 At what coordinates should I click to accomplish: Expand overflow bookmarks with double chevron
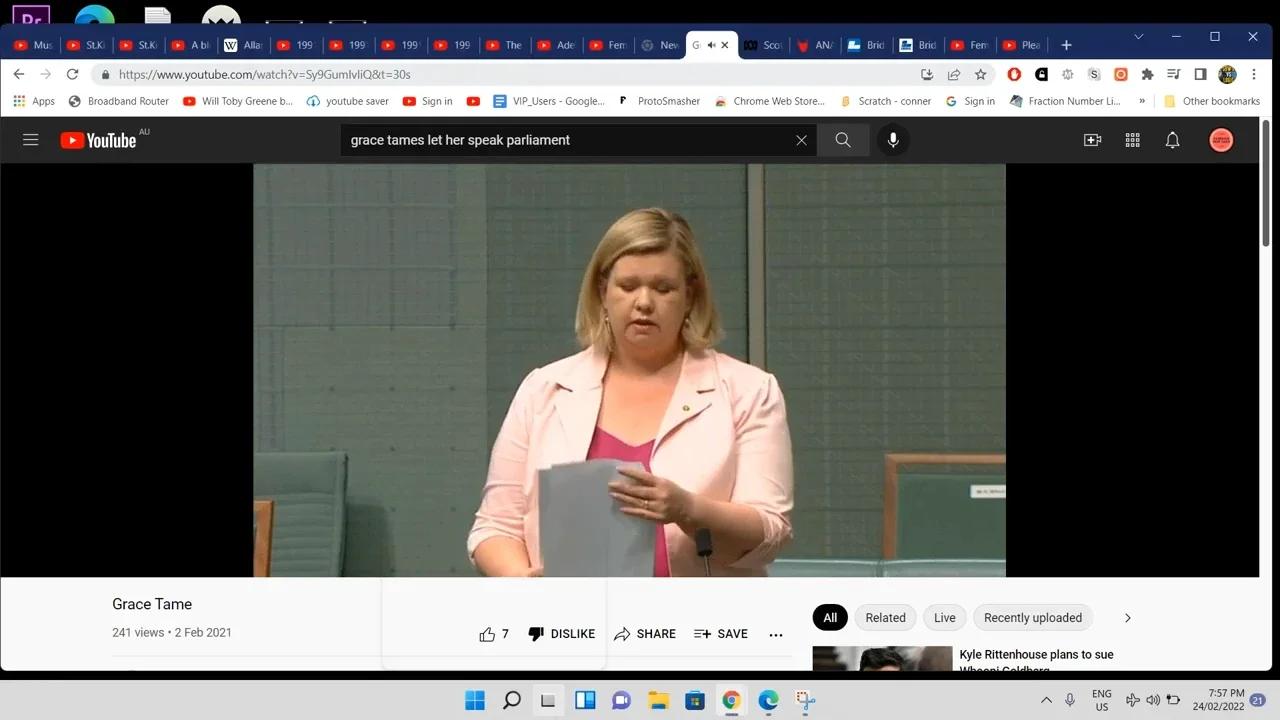tap(1142, 101)
